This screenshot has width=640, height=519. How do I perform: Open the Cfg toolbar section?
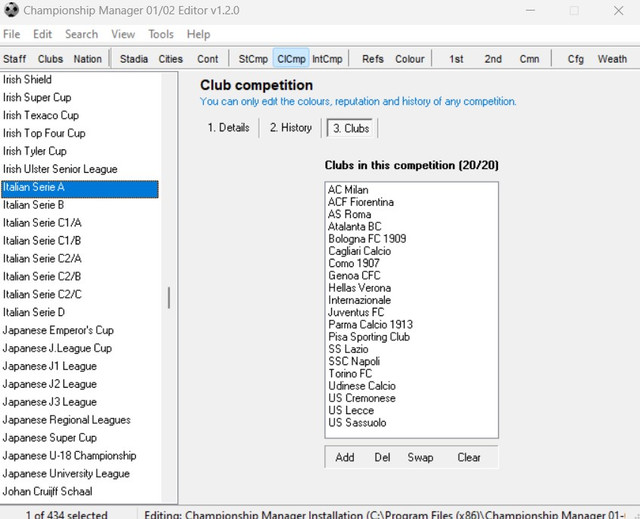click(576, 59)
